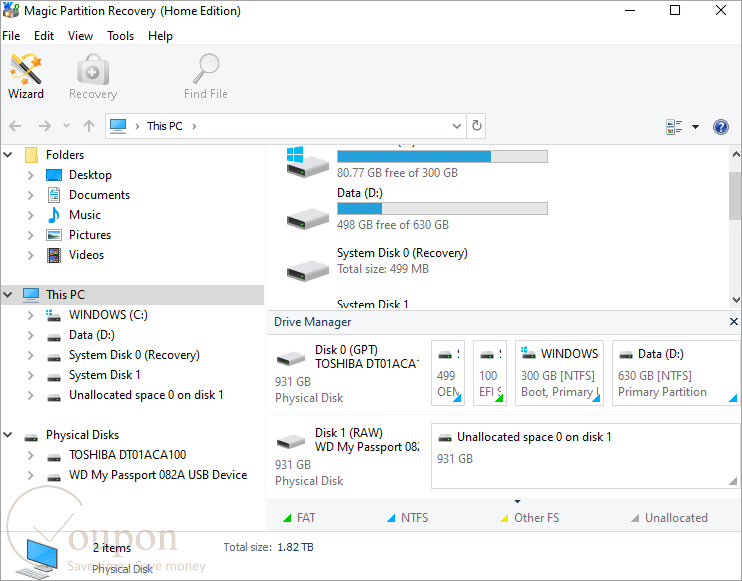
Task: Click the NTFS legend entry
Action: coord(408,518)
